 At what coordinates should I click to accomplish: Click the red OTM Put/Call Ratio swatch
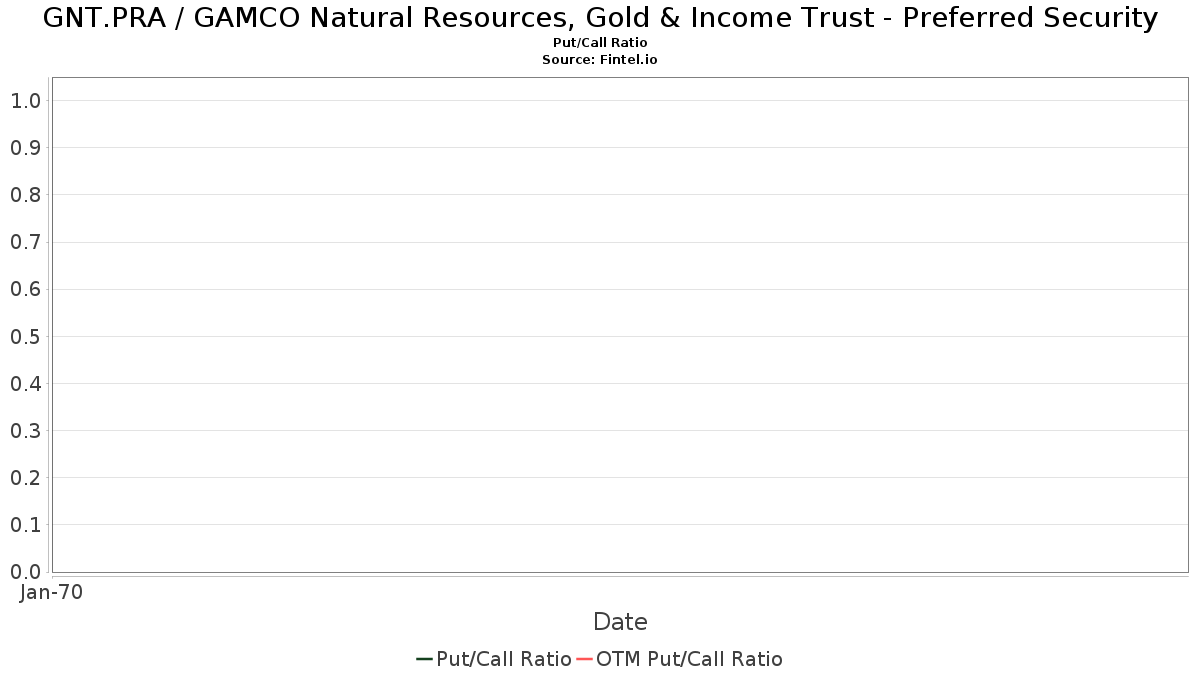tap(585, 659)
